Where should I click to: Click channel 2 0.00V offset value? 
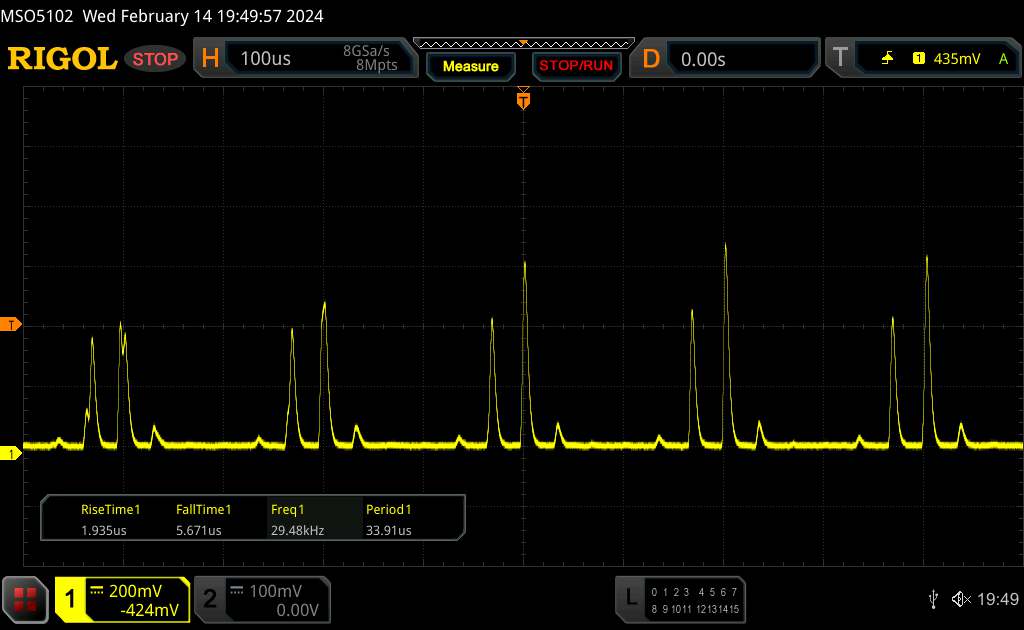[297, 610]
